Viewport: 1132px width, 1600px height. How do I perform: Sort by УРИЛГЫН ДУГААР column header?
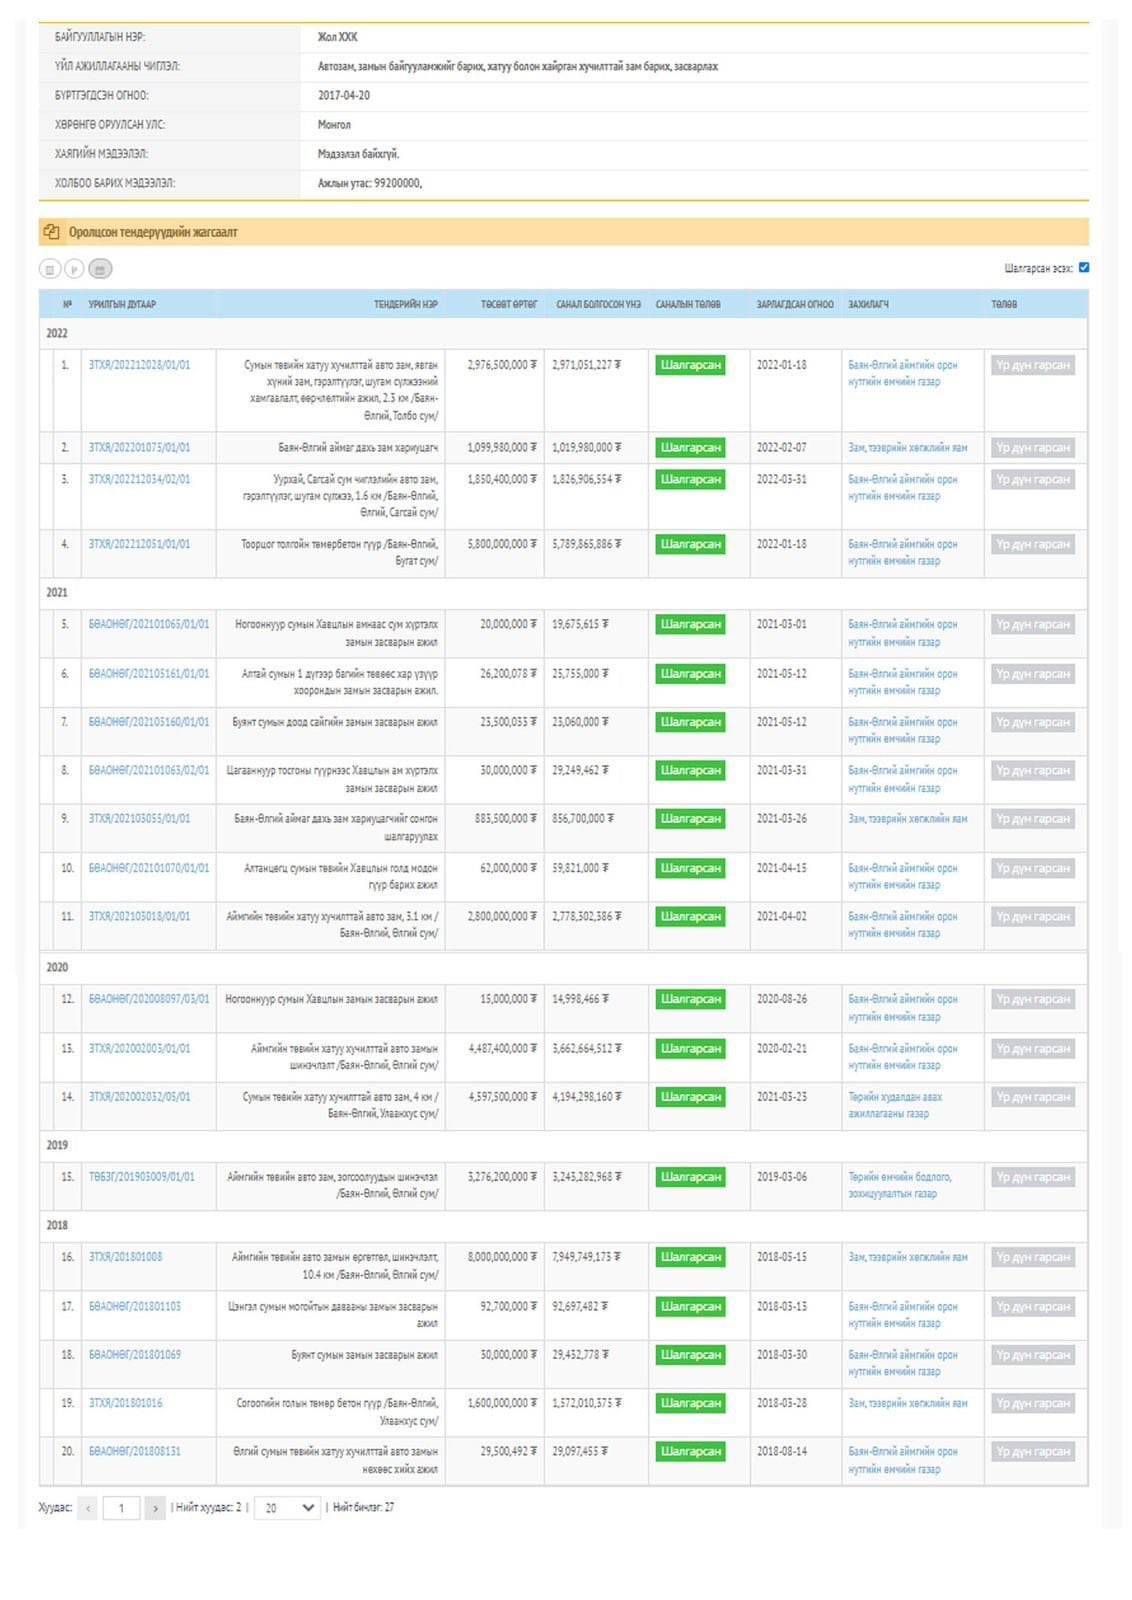122,304
